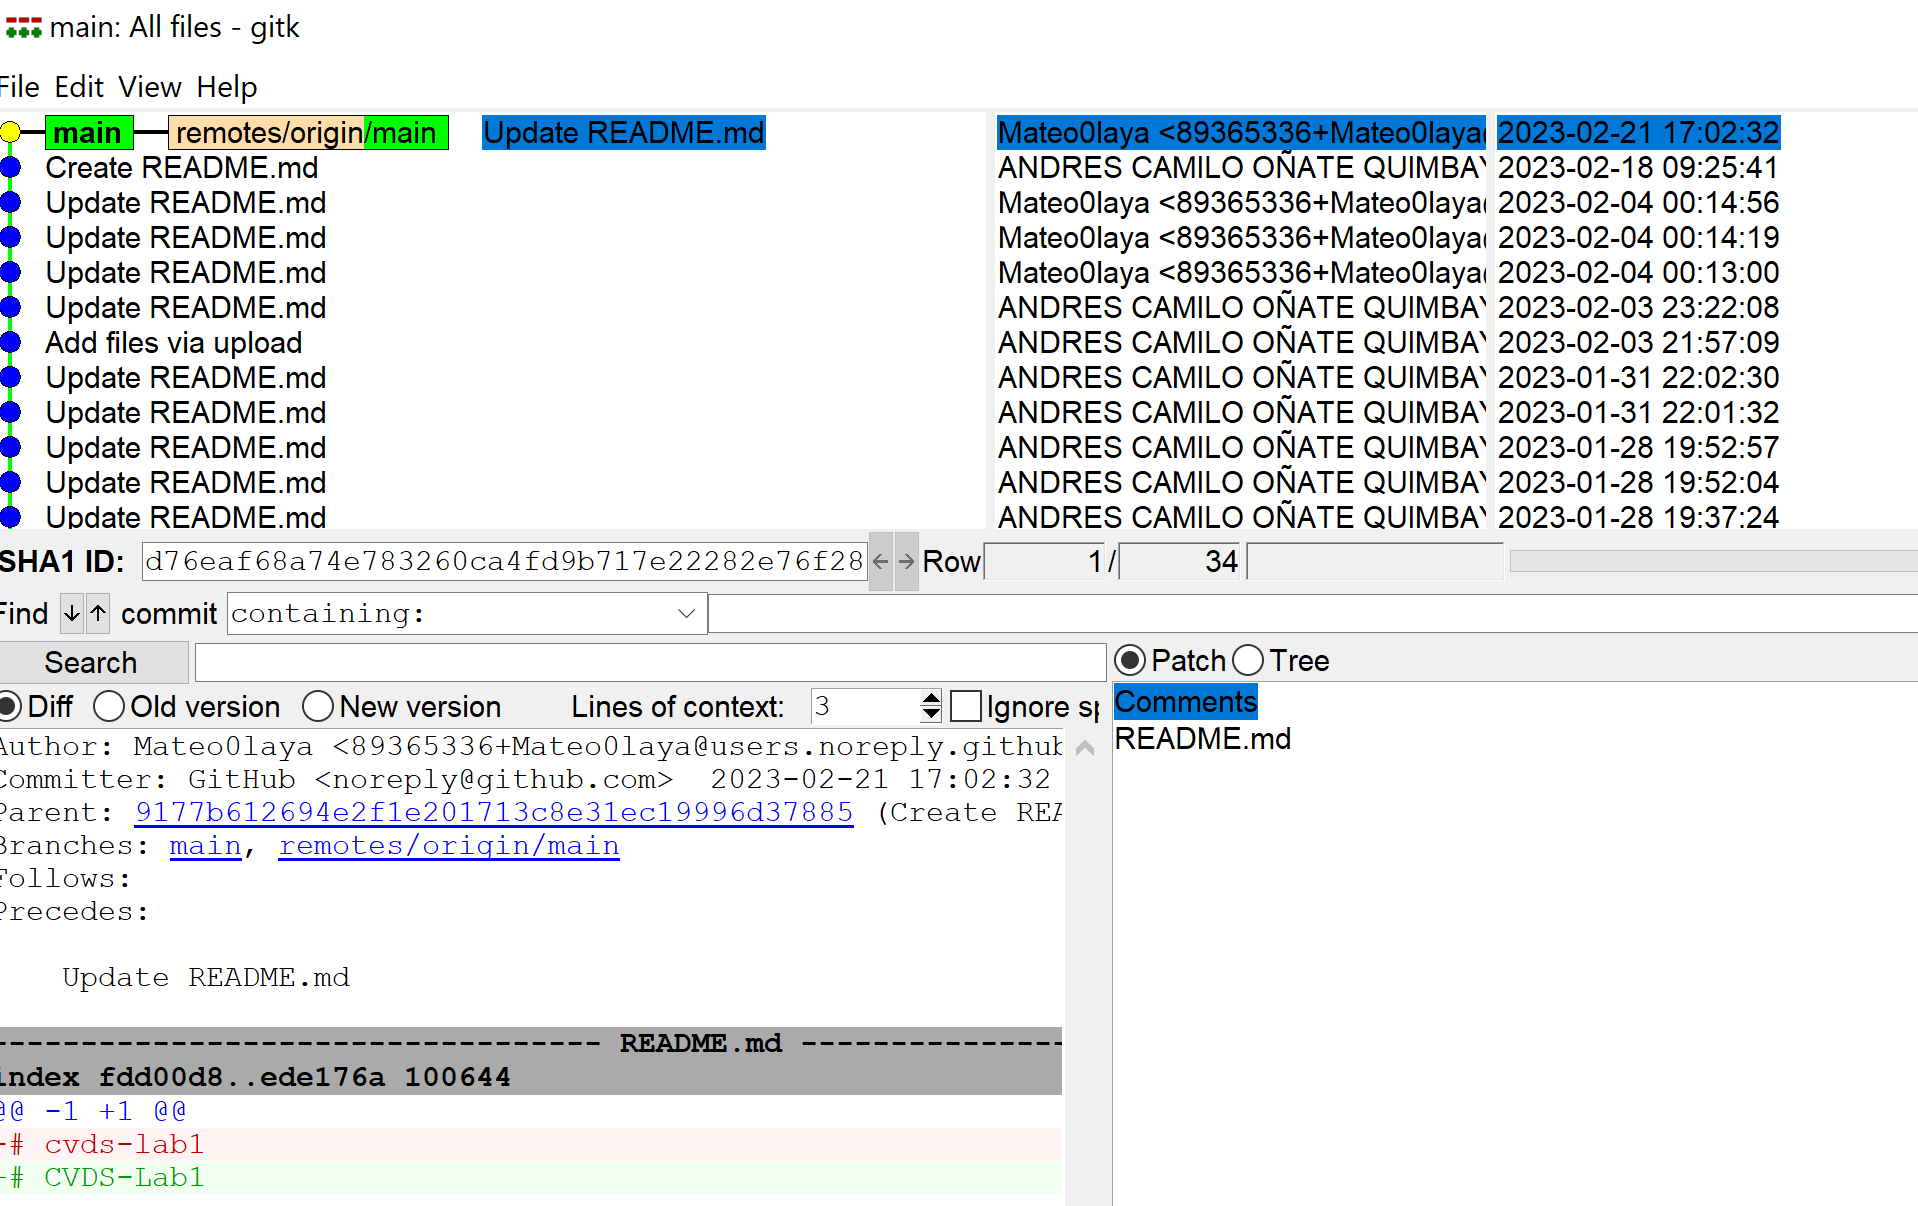Click the remotes/origin/main branch link

click(x=448, y=845)
